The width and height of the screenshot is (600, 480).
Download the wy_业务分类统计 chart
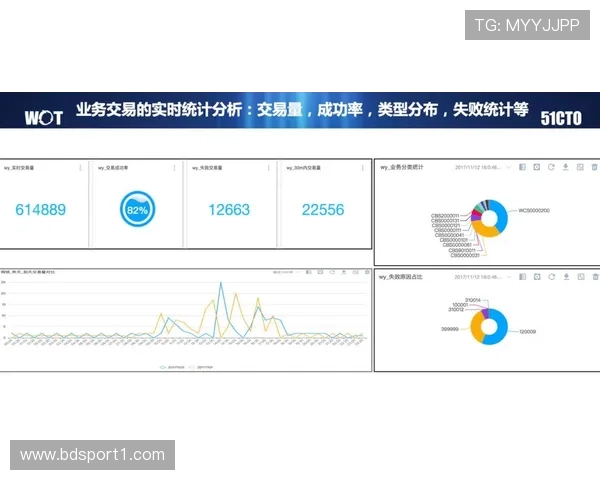(x=566, y=167)
